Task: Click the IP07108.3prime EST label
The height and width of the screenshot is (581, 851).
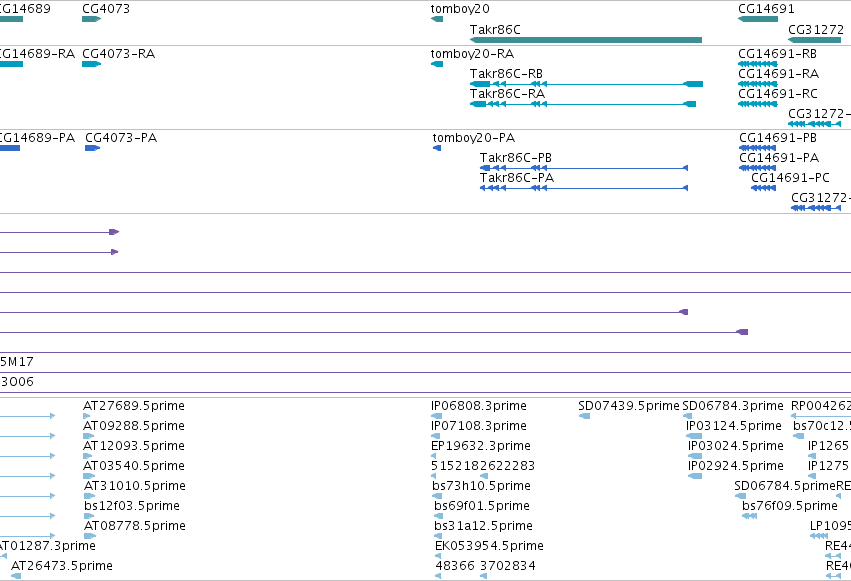Action: pos(478,426)
